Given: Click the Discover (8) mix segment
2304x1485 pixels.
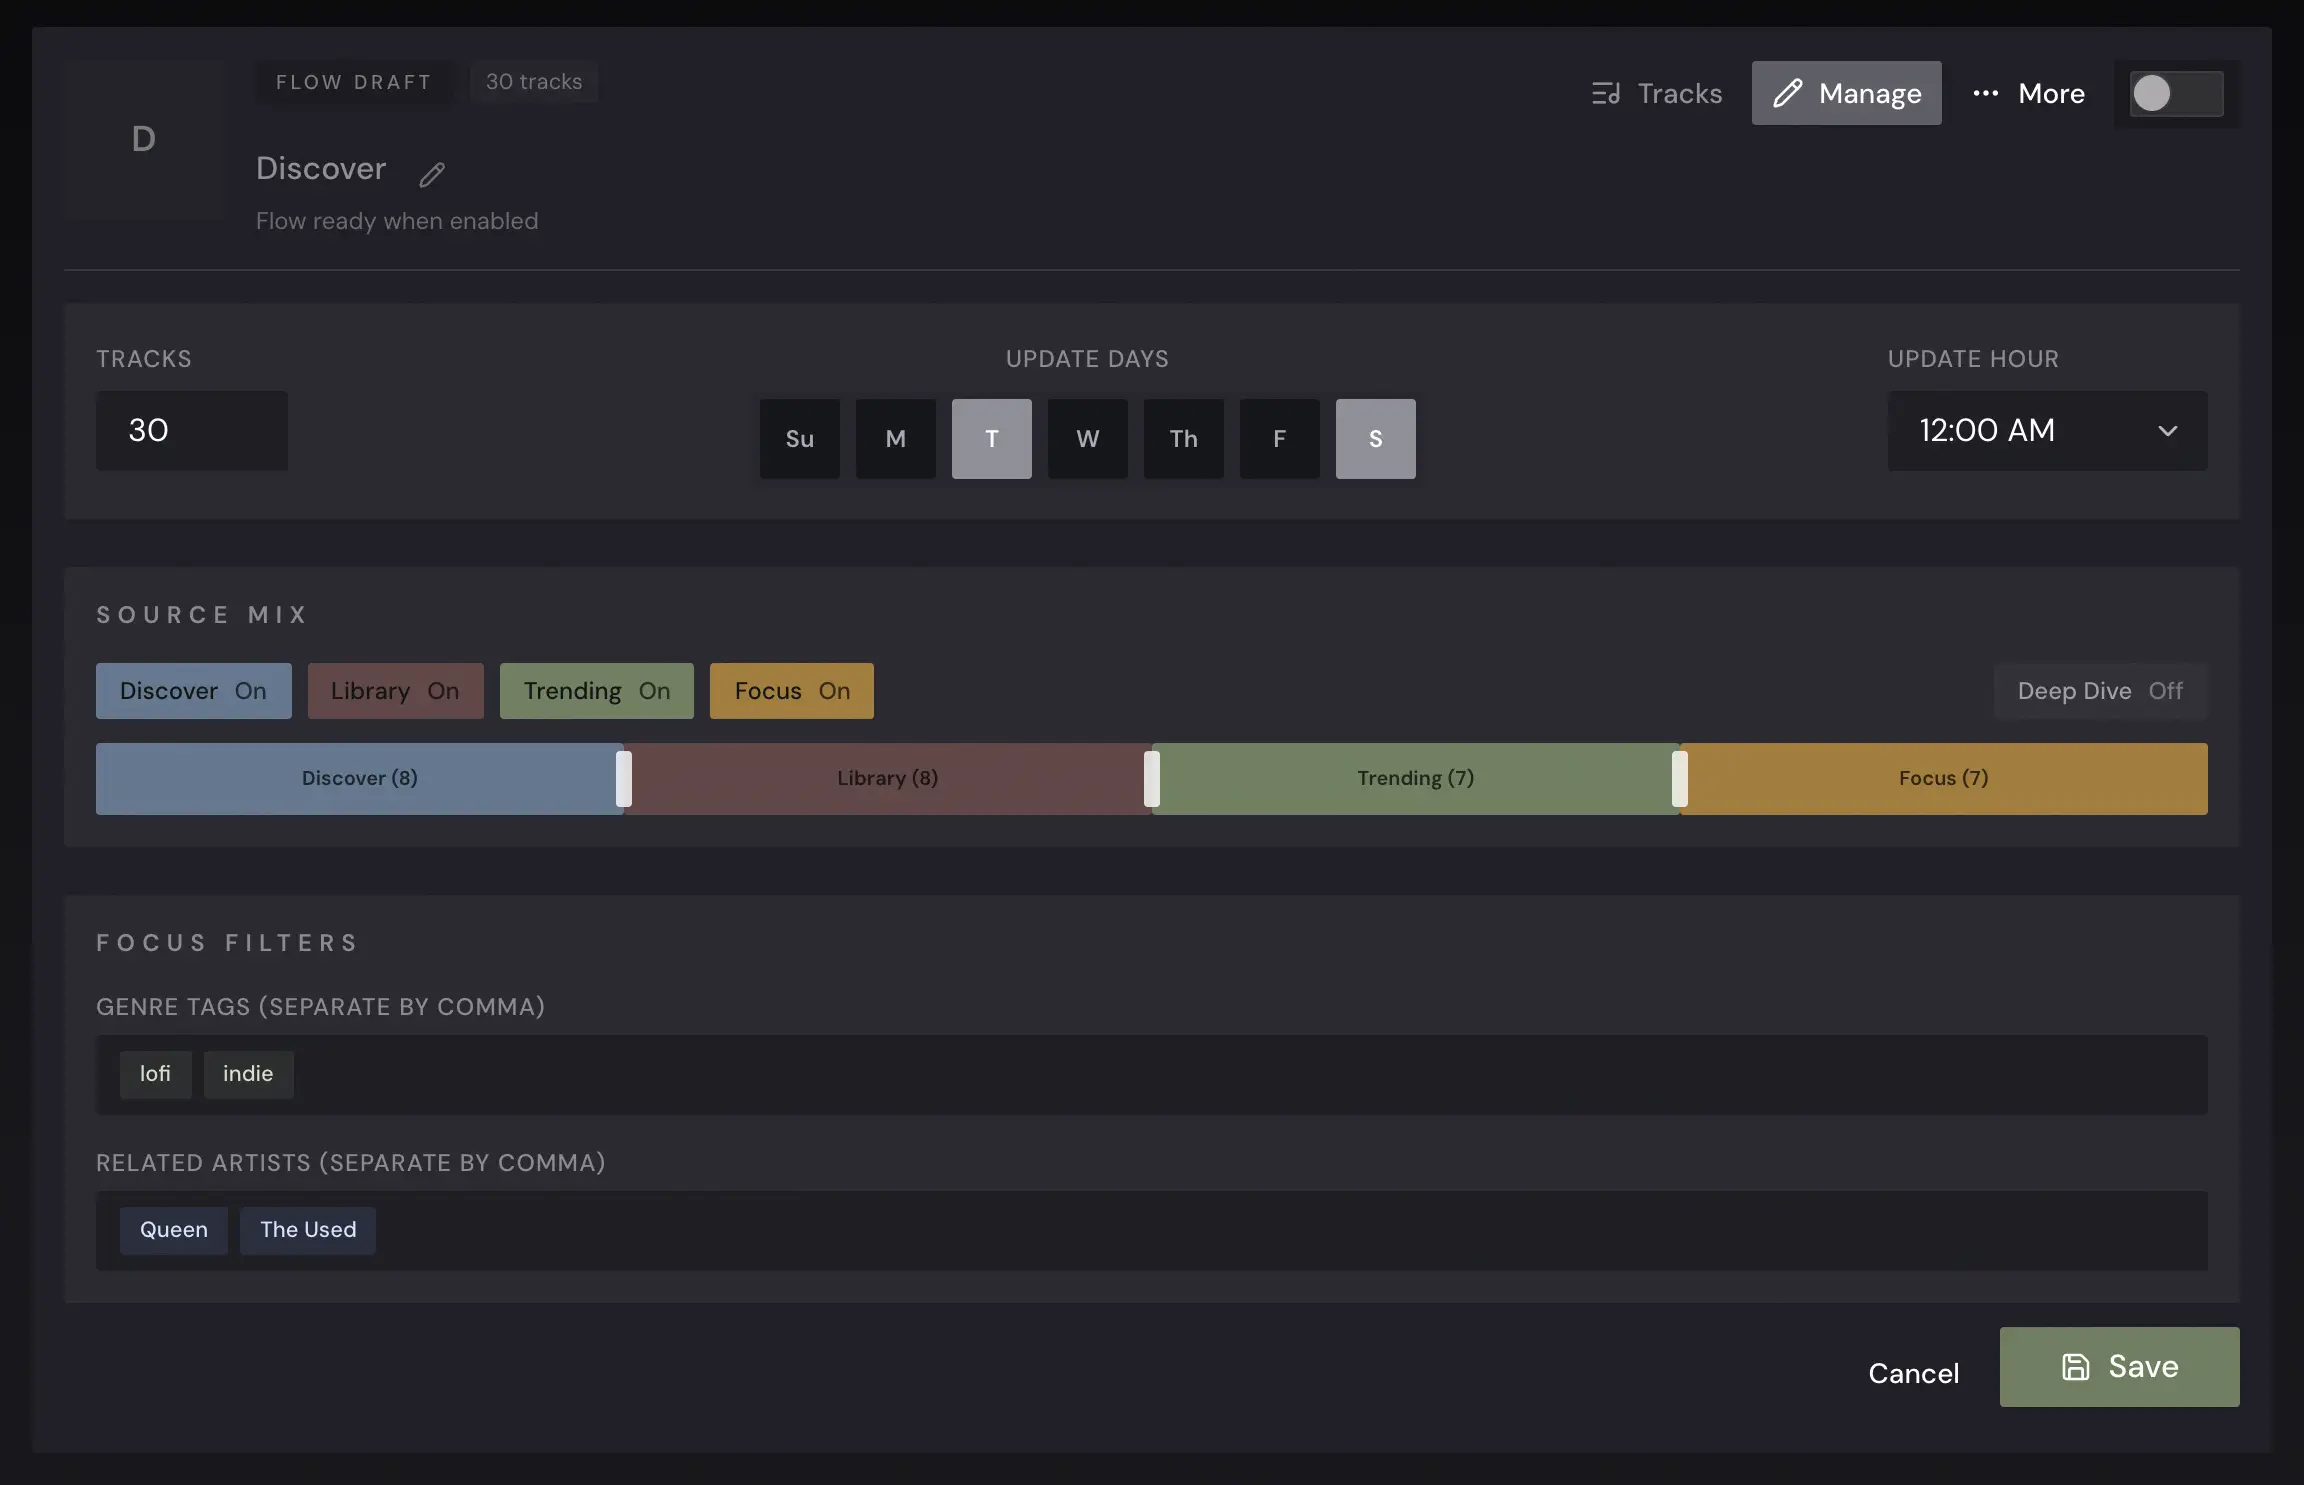Looking at the screenshot, I should [360, 778].
